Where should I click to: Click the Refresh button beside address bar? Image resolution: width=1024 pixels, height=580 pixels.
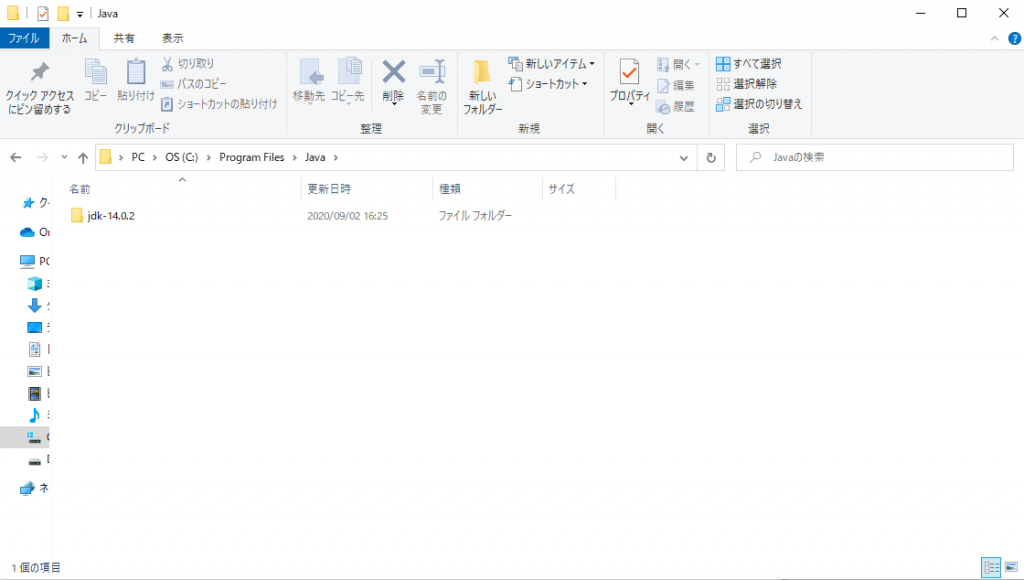tap(711, 158)
